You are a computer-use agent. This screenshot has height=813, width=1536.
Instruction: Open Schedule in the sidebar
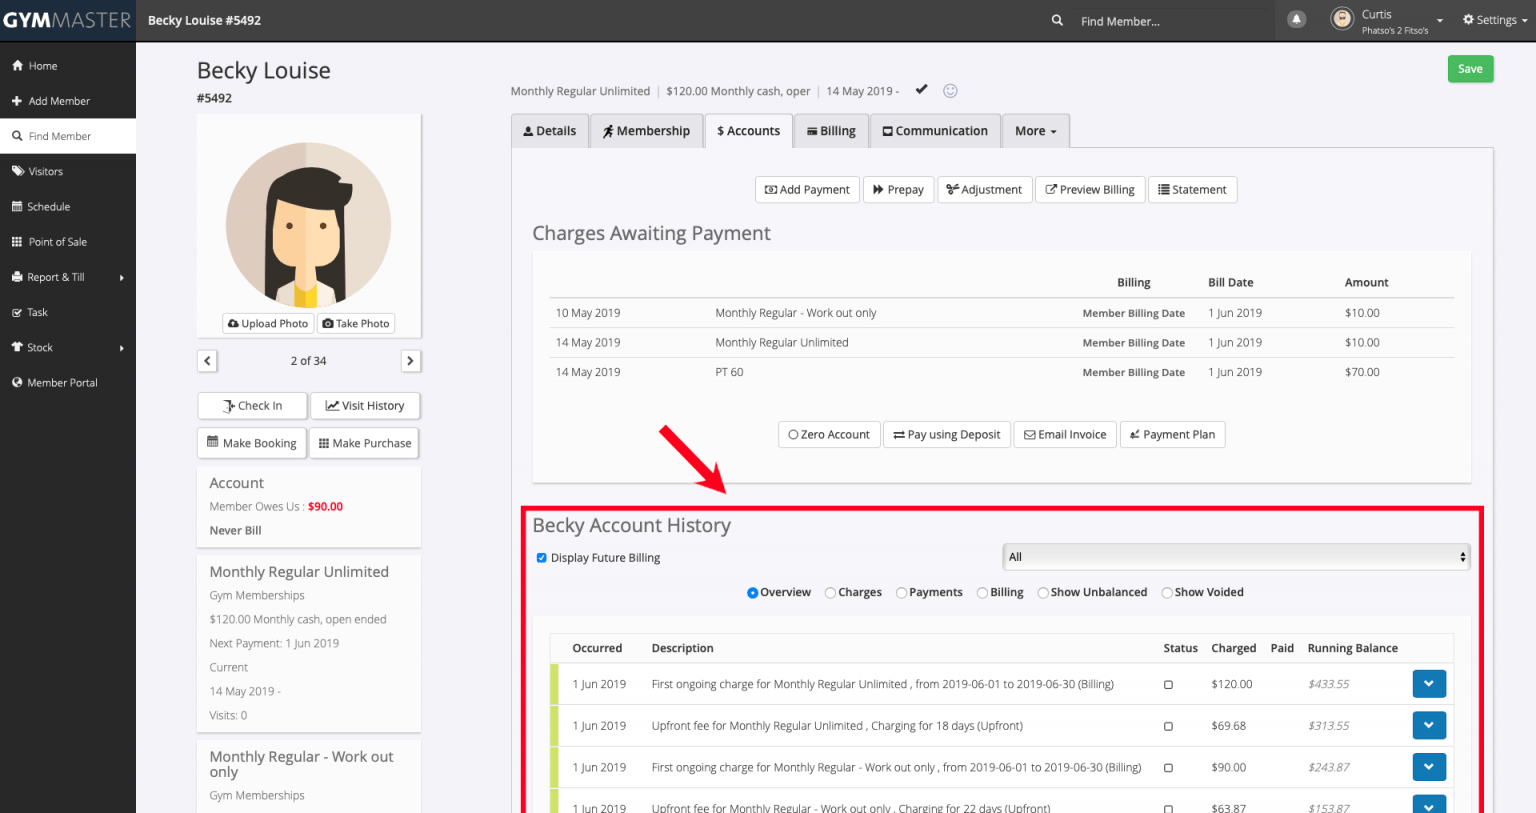[x=48, y=207]
